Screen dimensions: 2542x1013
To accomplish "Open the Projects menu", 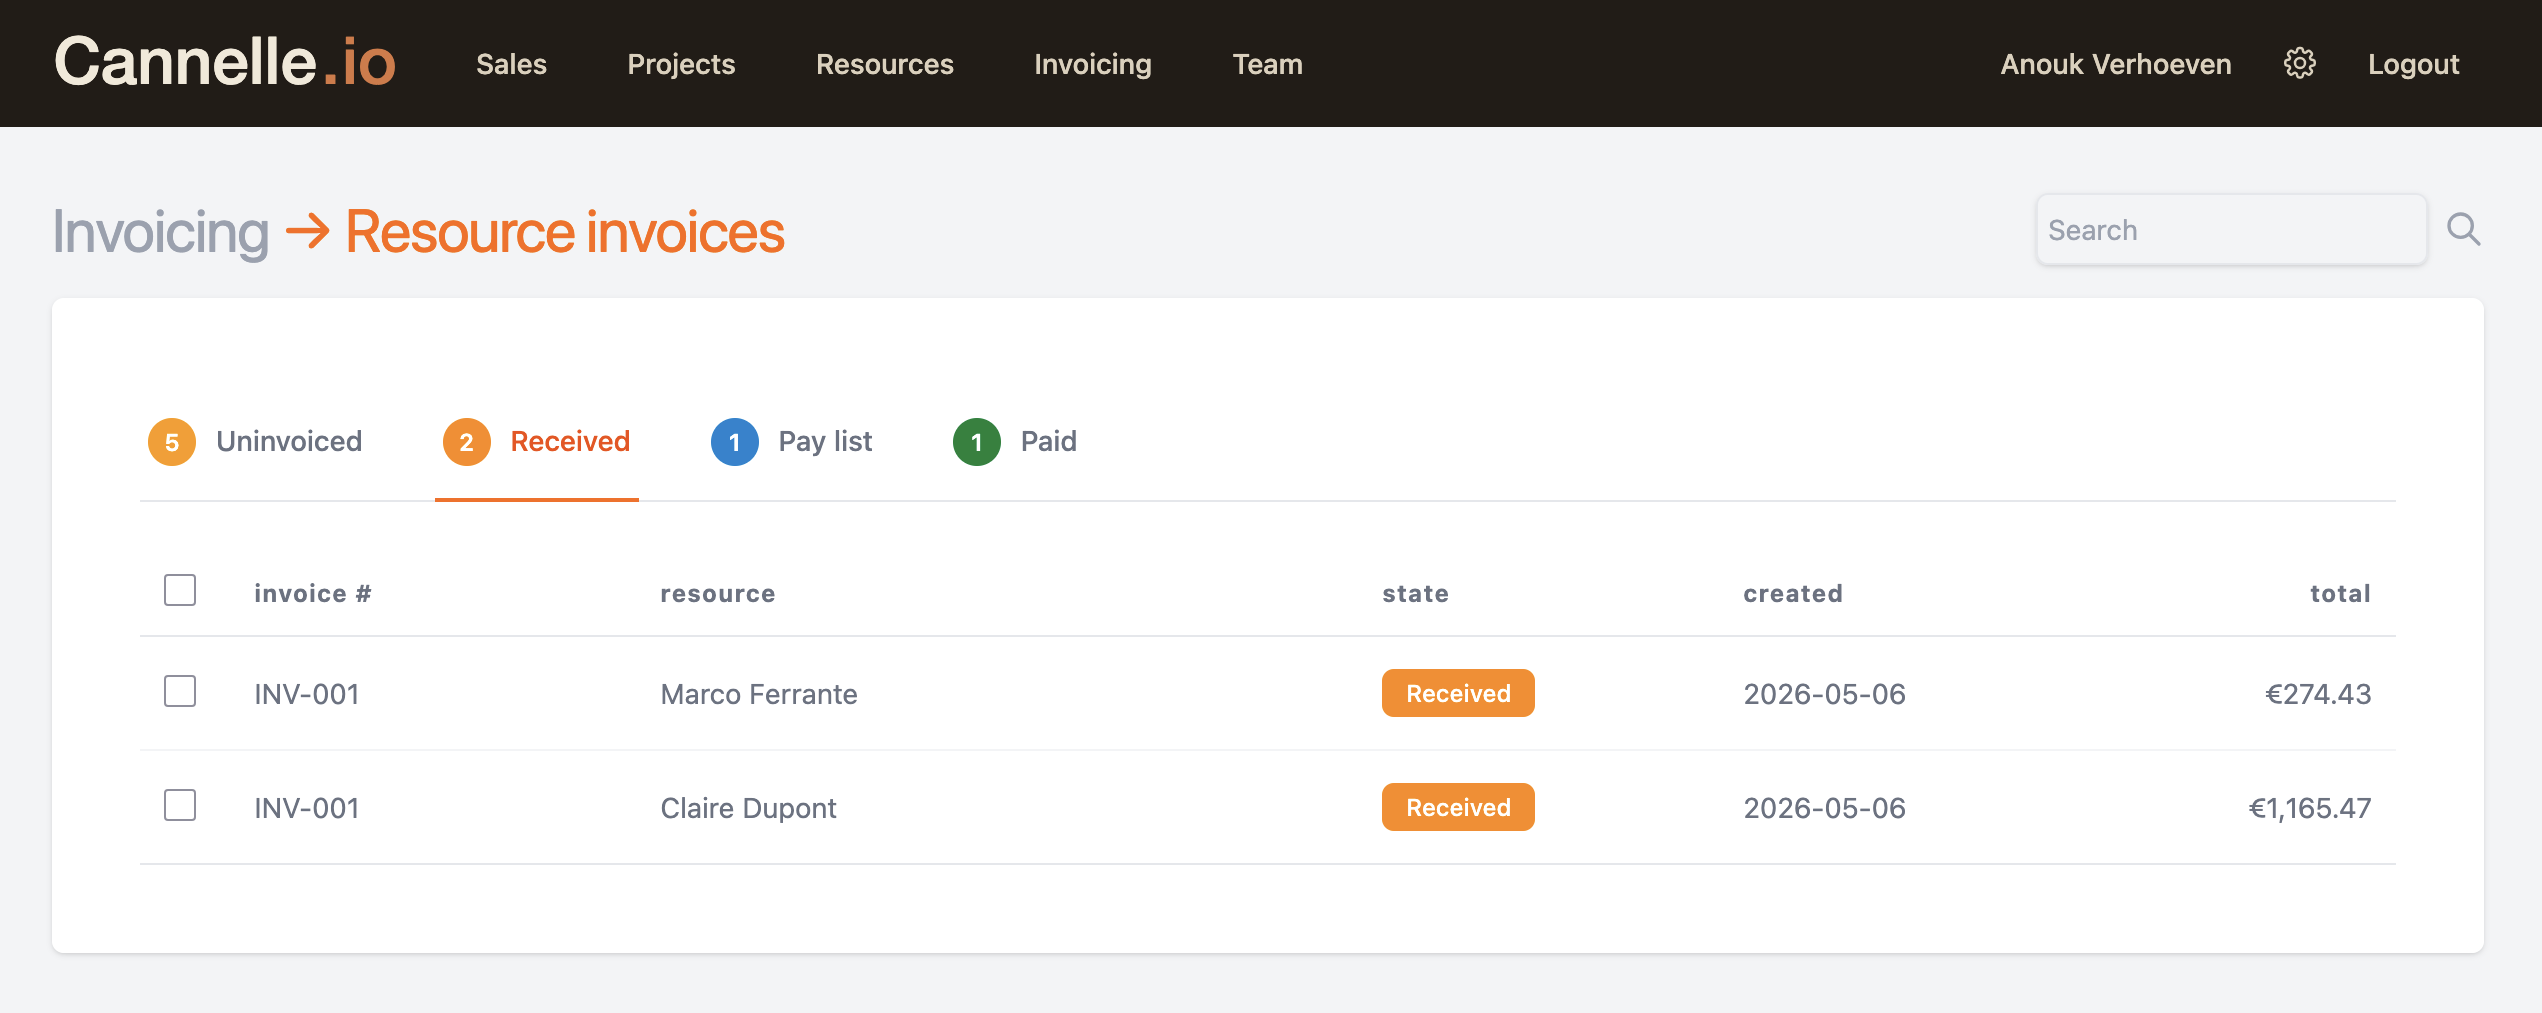I will 681,64.
